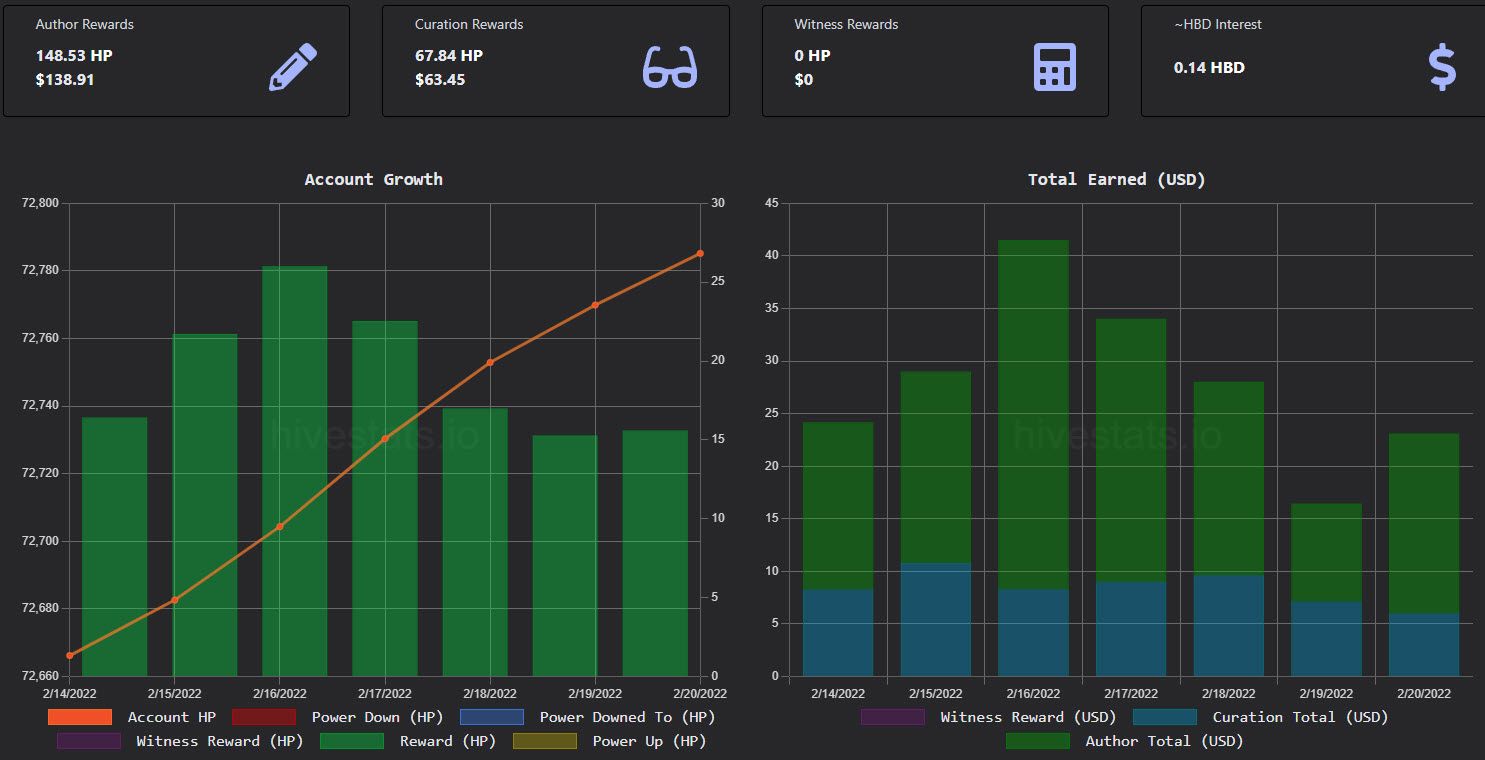This screenshot has width=1485, height=760.
Task: Toggle Account HP legend swatch
Action: pos(80,717)
